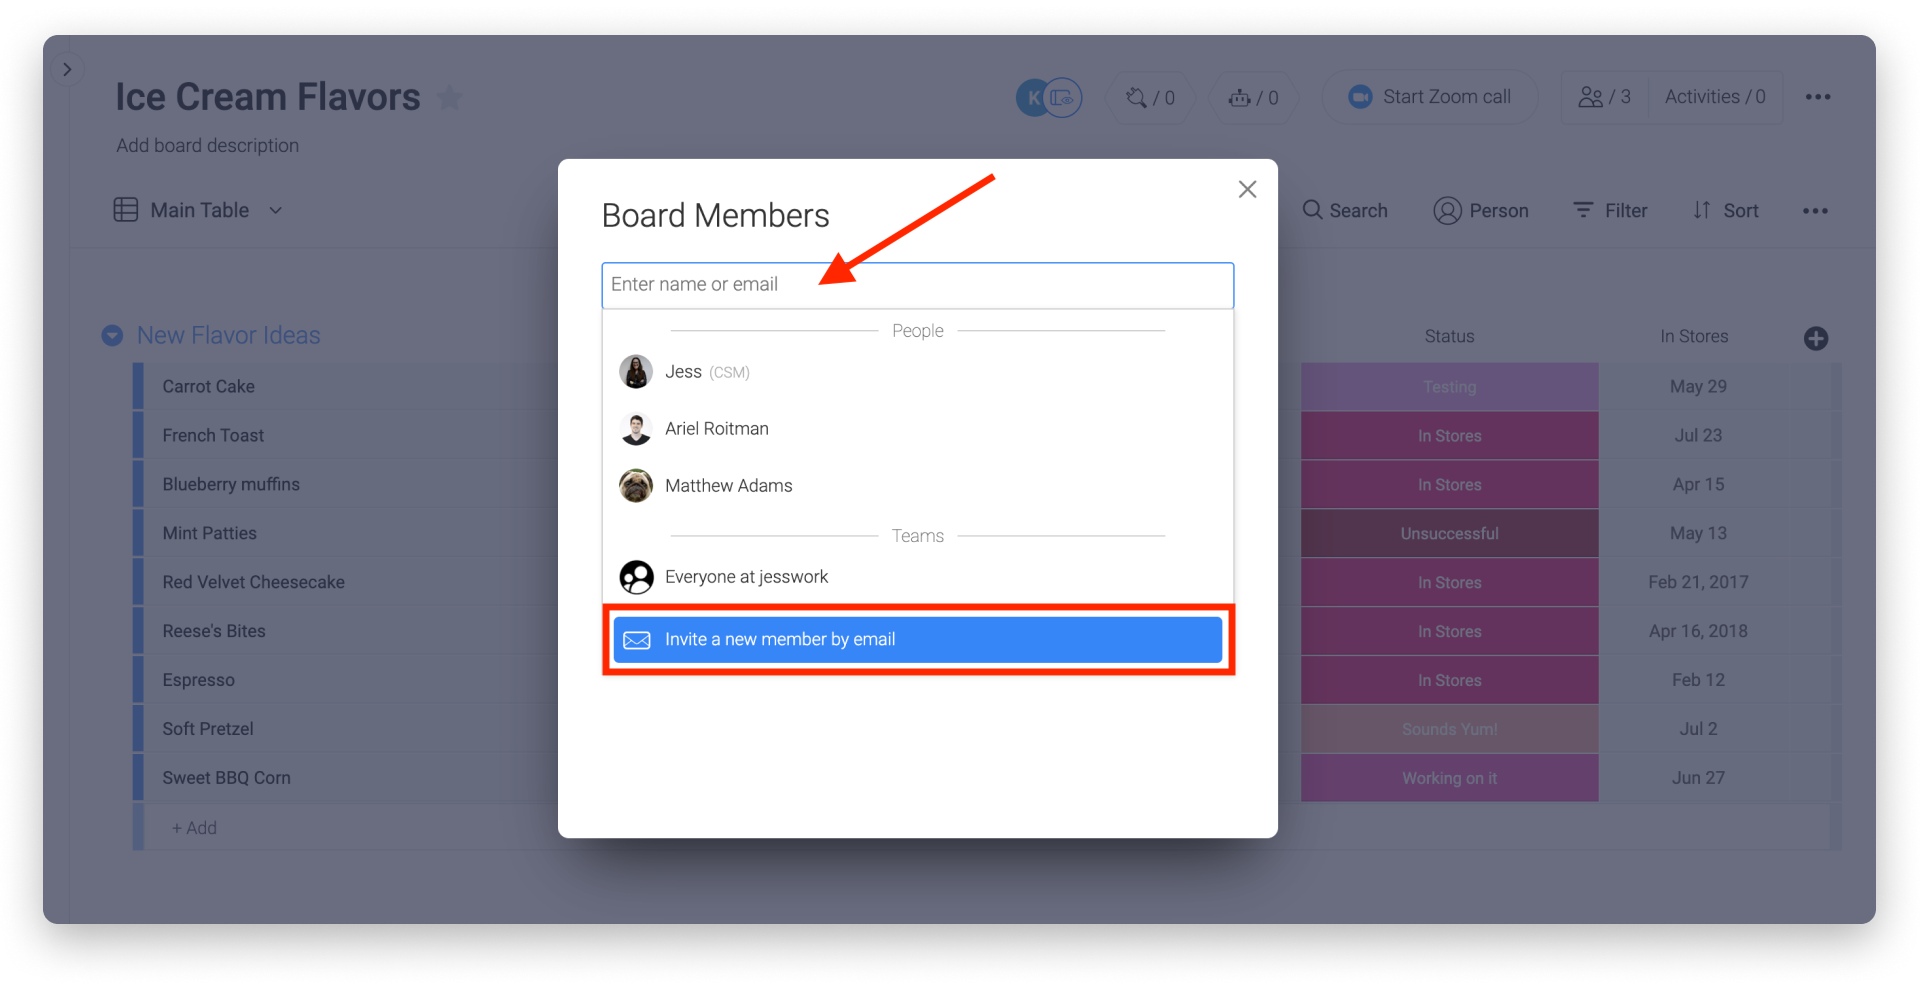1920x989 pixels.
Task: Open integrations counter / 0
Action: (1150, 98)
